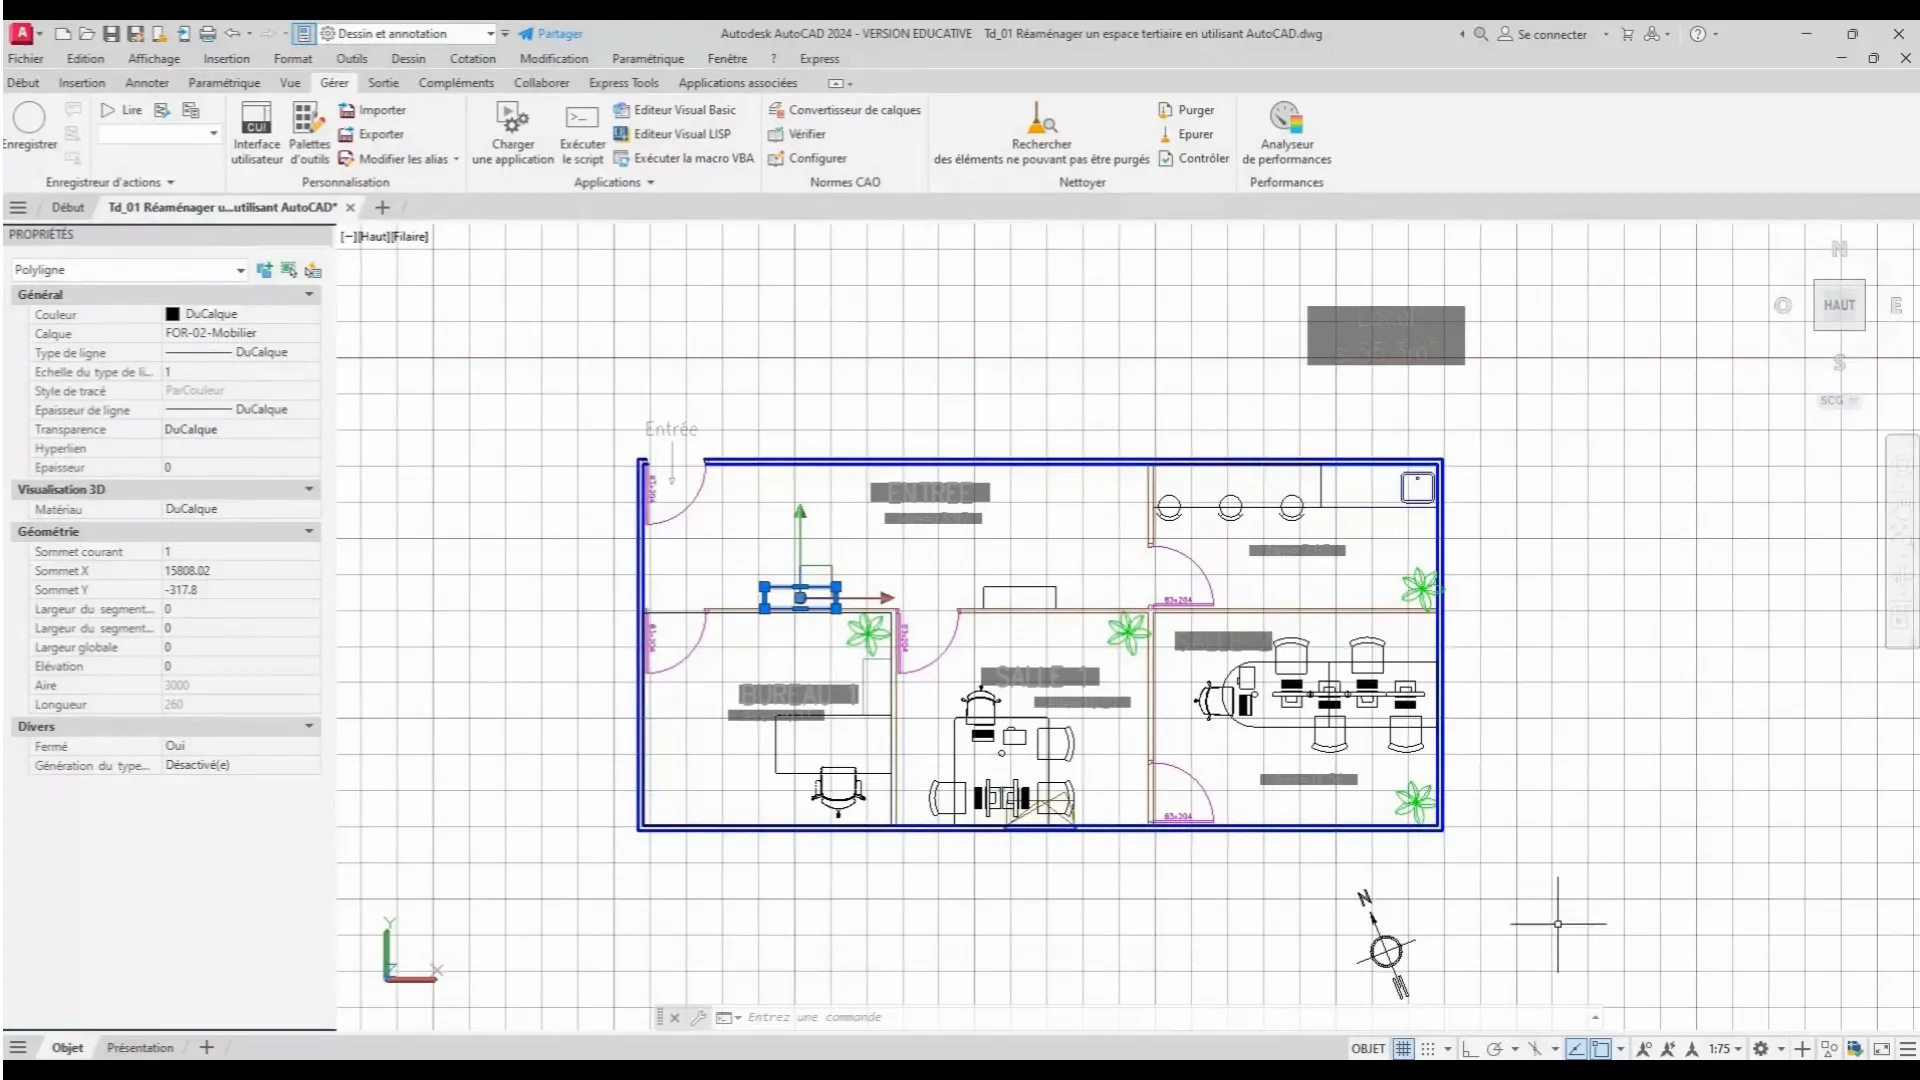Open Analyseur de performances

[1286, 133]
